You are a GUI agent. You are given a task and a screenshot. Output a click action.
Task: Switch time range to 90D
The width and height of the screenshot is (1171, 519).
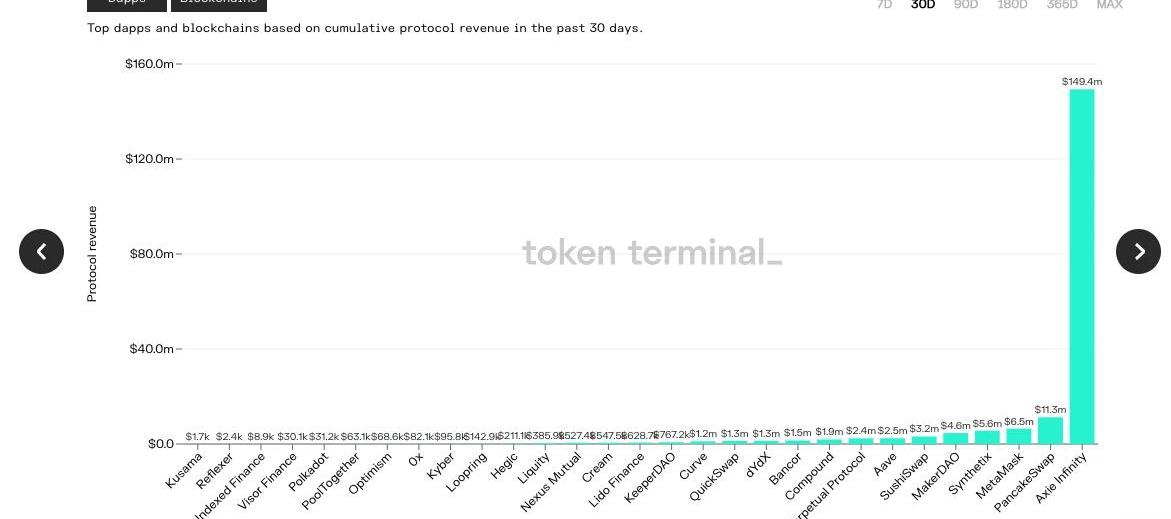point(966,5)
